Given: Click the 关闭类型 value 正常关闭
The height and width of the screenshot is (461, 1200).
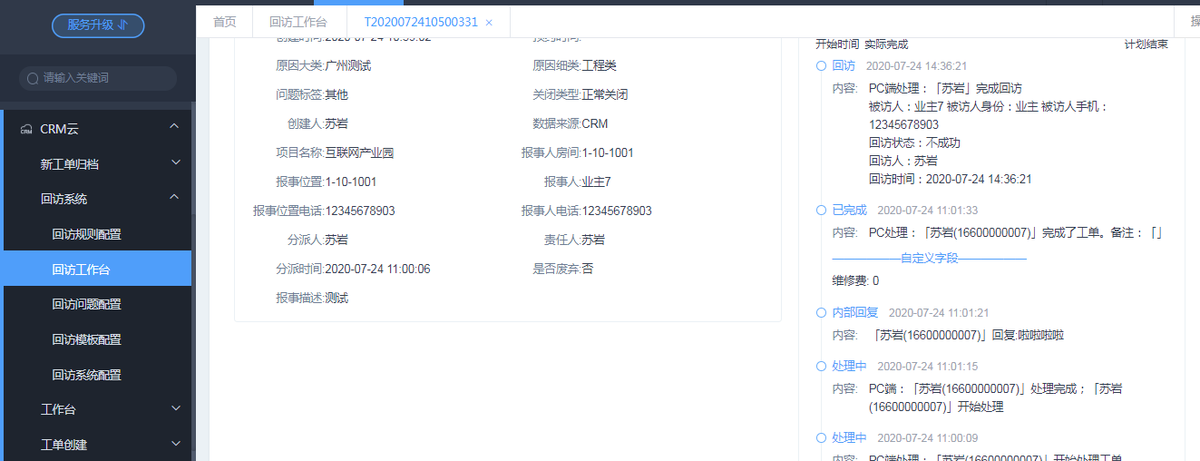Looking at the screenshot, I should pyautogui.click(x=605, y=95).
